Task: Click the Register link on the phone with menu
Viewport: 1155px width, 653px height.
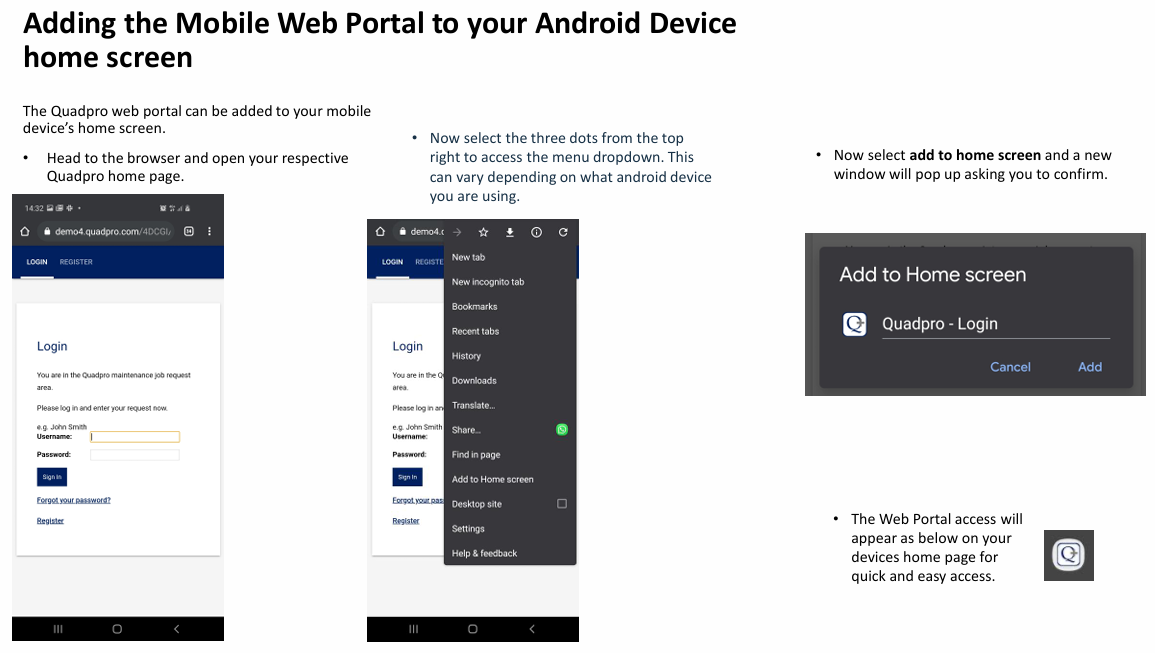Action: pyautogui.click(x=406, y=521)
